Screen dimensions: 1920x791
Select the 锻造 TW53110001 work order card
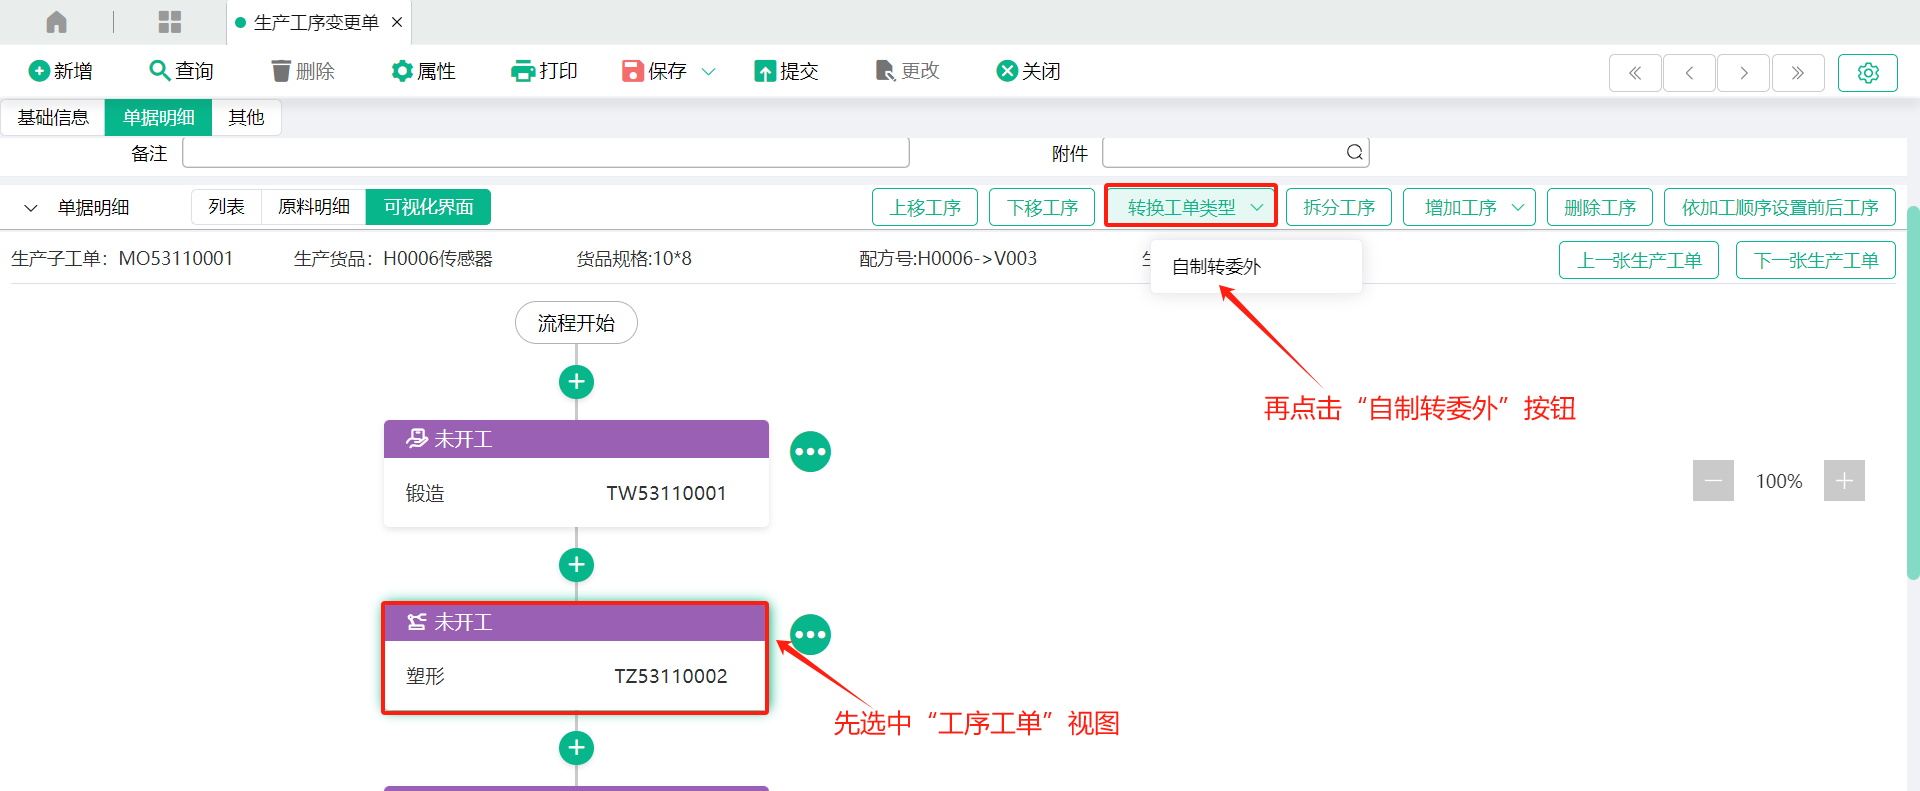(x=576, y=473)
